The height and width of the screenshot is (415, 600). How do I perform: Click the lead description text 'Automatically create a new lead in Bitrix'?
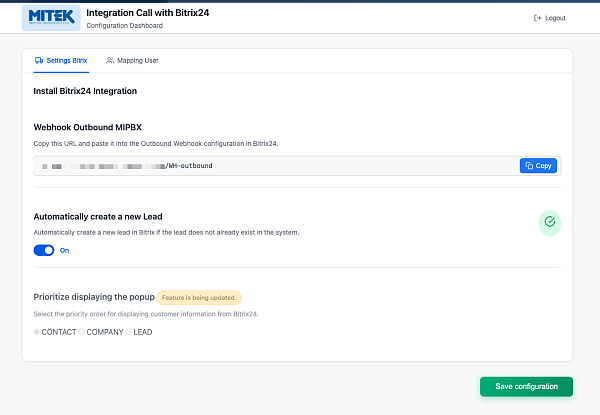point(166,233)
